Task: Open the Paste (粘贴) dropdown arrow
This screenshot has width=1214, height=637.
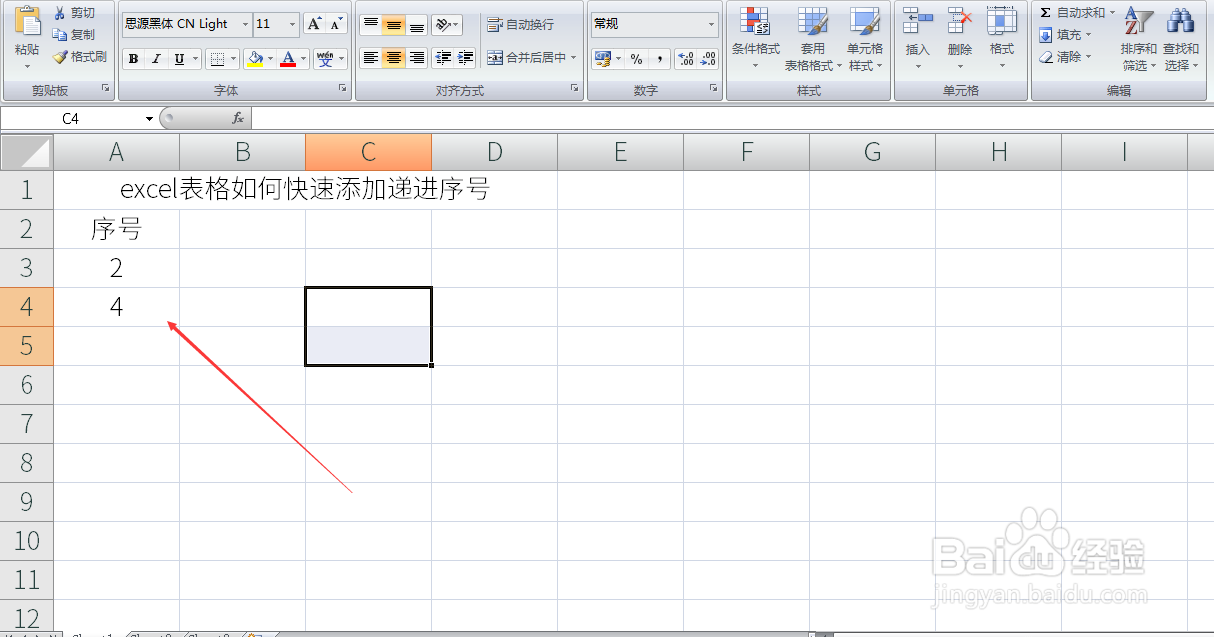Action: (x=27, y=68)
